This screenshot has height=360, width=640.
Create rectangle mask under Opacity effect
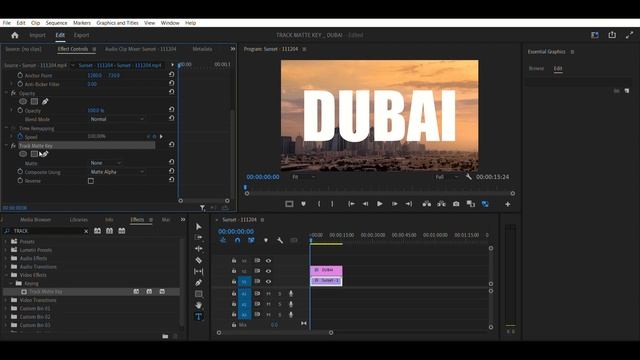[x=34, y=101]
